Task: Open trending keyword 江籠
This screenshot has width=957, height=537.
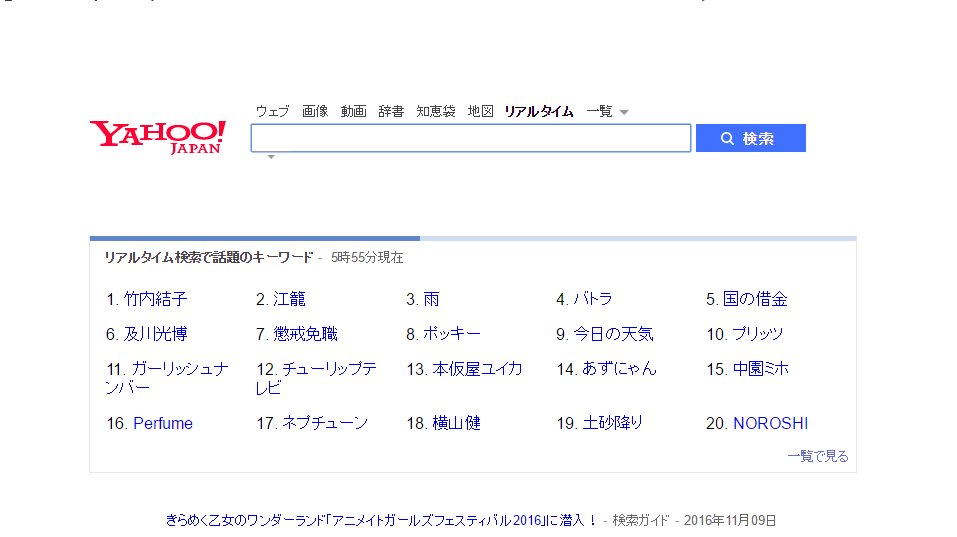Action: [289, 299]
